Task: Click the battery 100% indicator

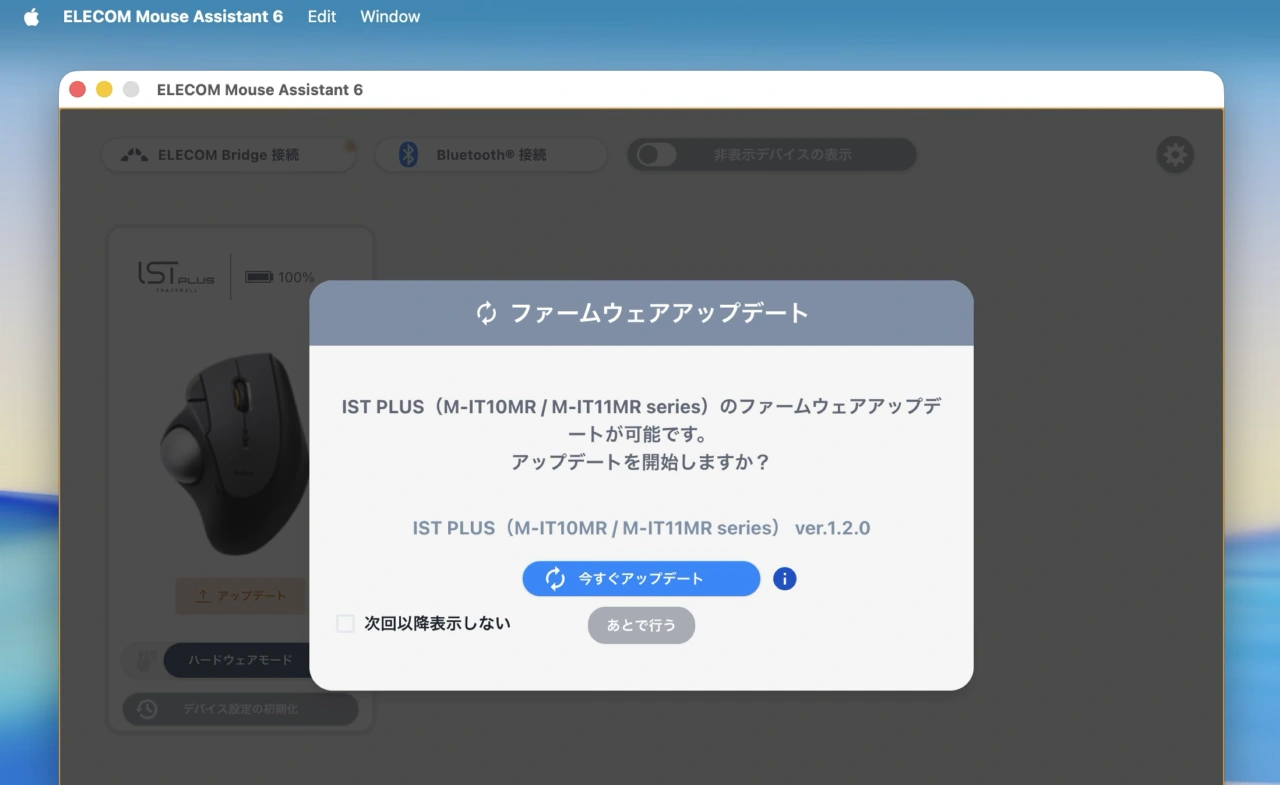Action: (280, 277)
